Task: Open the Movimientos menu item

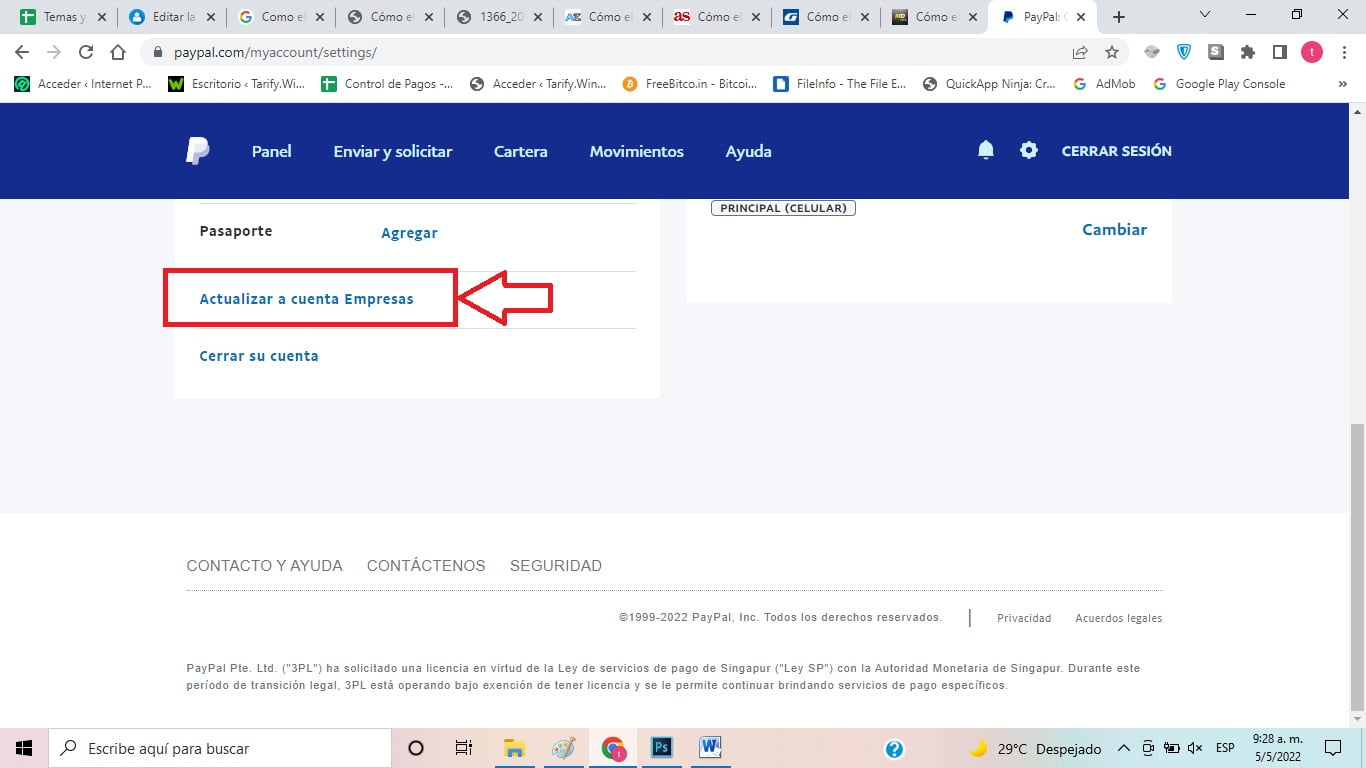Action: [x=637, y=151]
